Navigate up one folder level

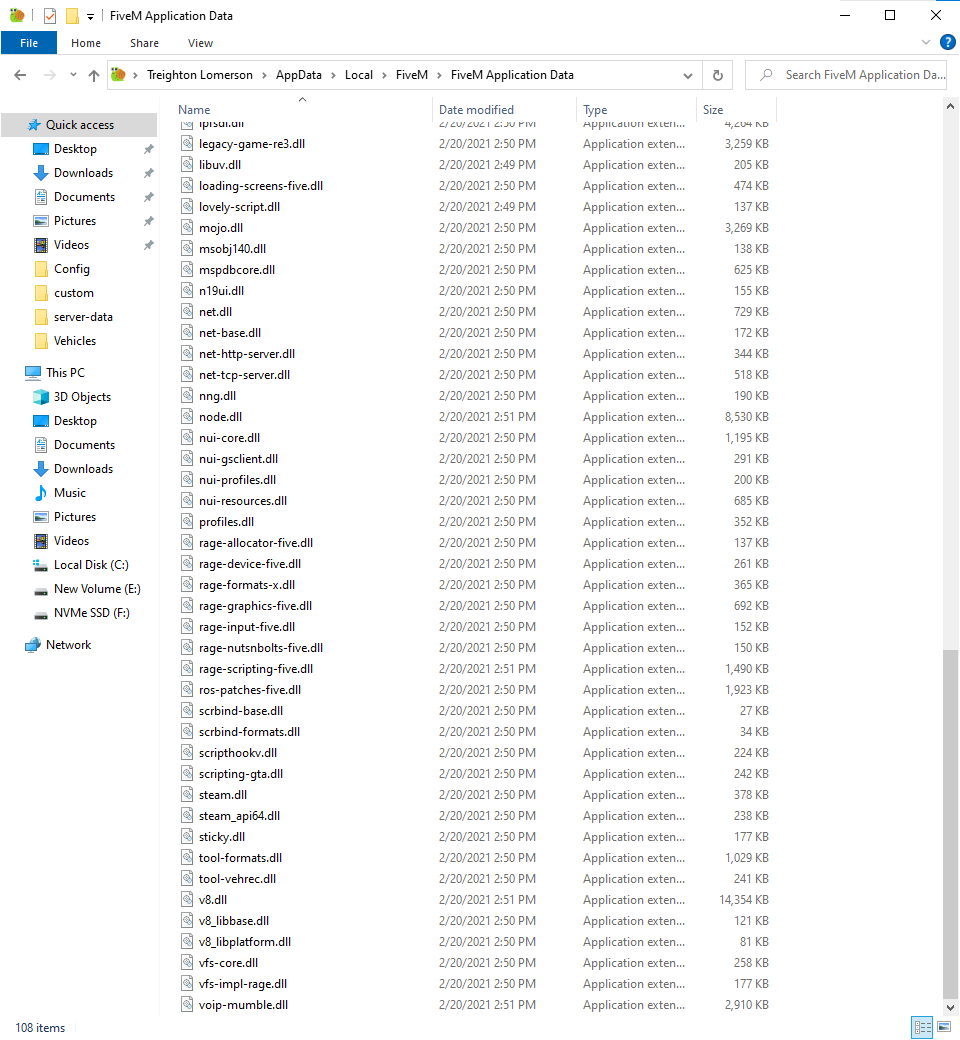(x=94, y=75)
